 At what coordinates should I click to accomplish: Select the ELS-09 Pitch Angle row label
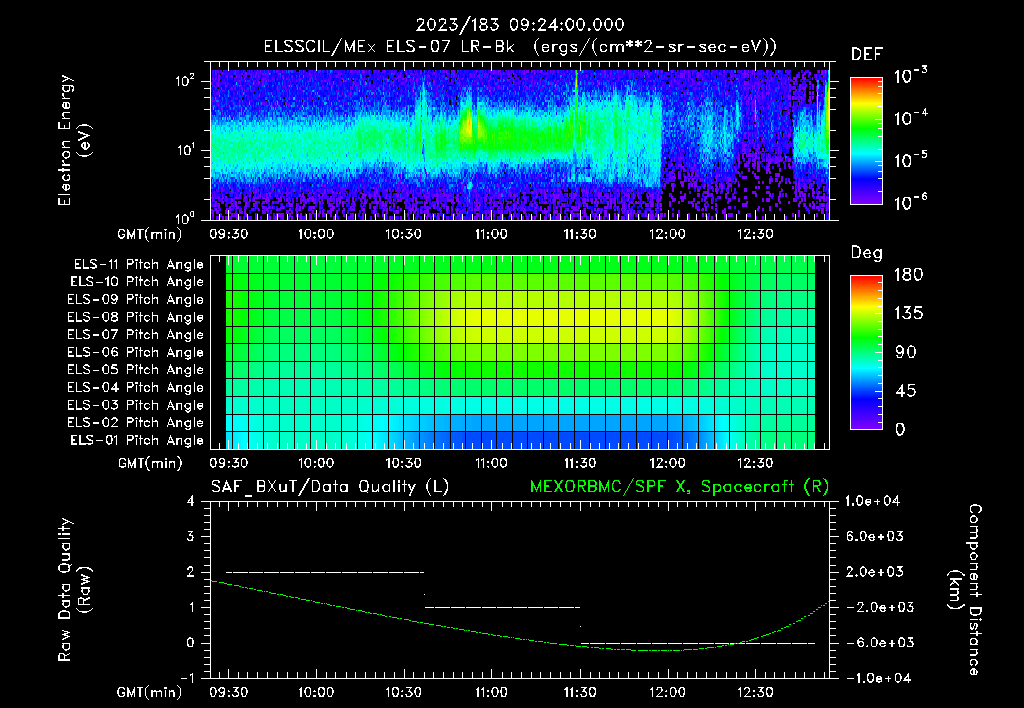coord(136,300)
